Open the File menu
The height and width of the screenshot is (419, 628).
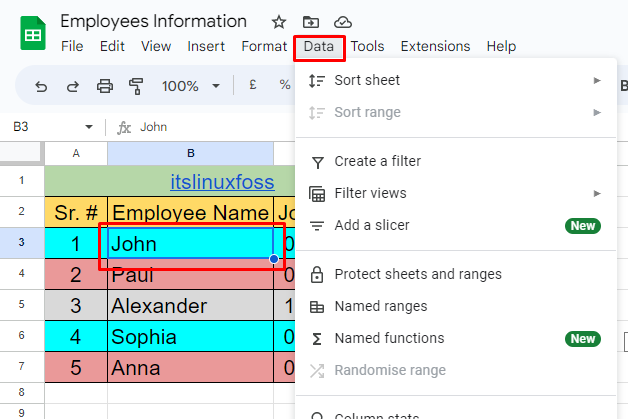[x=72, y=46]
